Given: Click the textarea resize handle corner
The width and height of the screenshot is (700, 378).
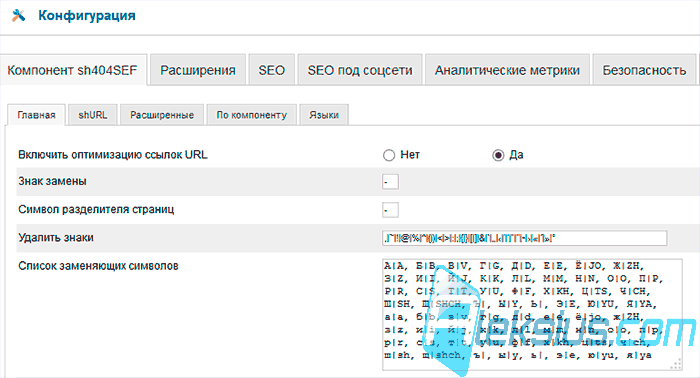Looking at the screenshot, I should (676, 365).
